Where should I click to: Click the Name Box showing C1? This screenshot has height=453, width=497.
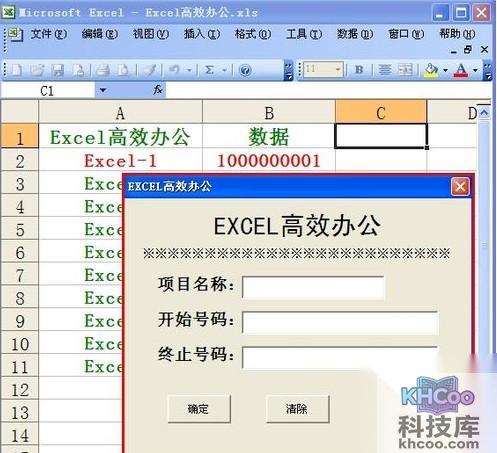[48, 91]
